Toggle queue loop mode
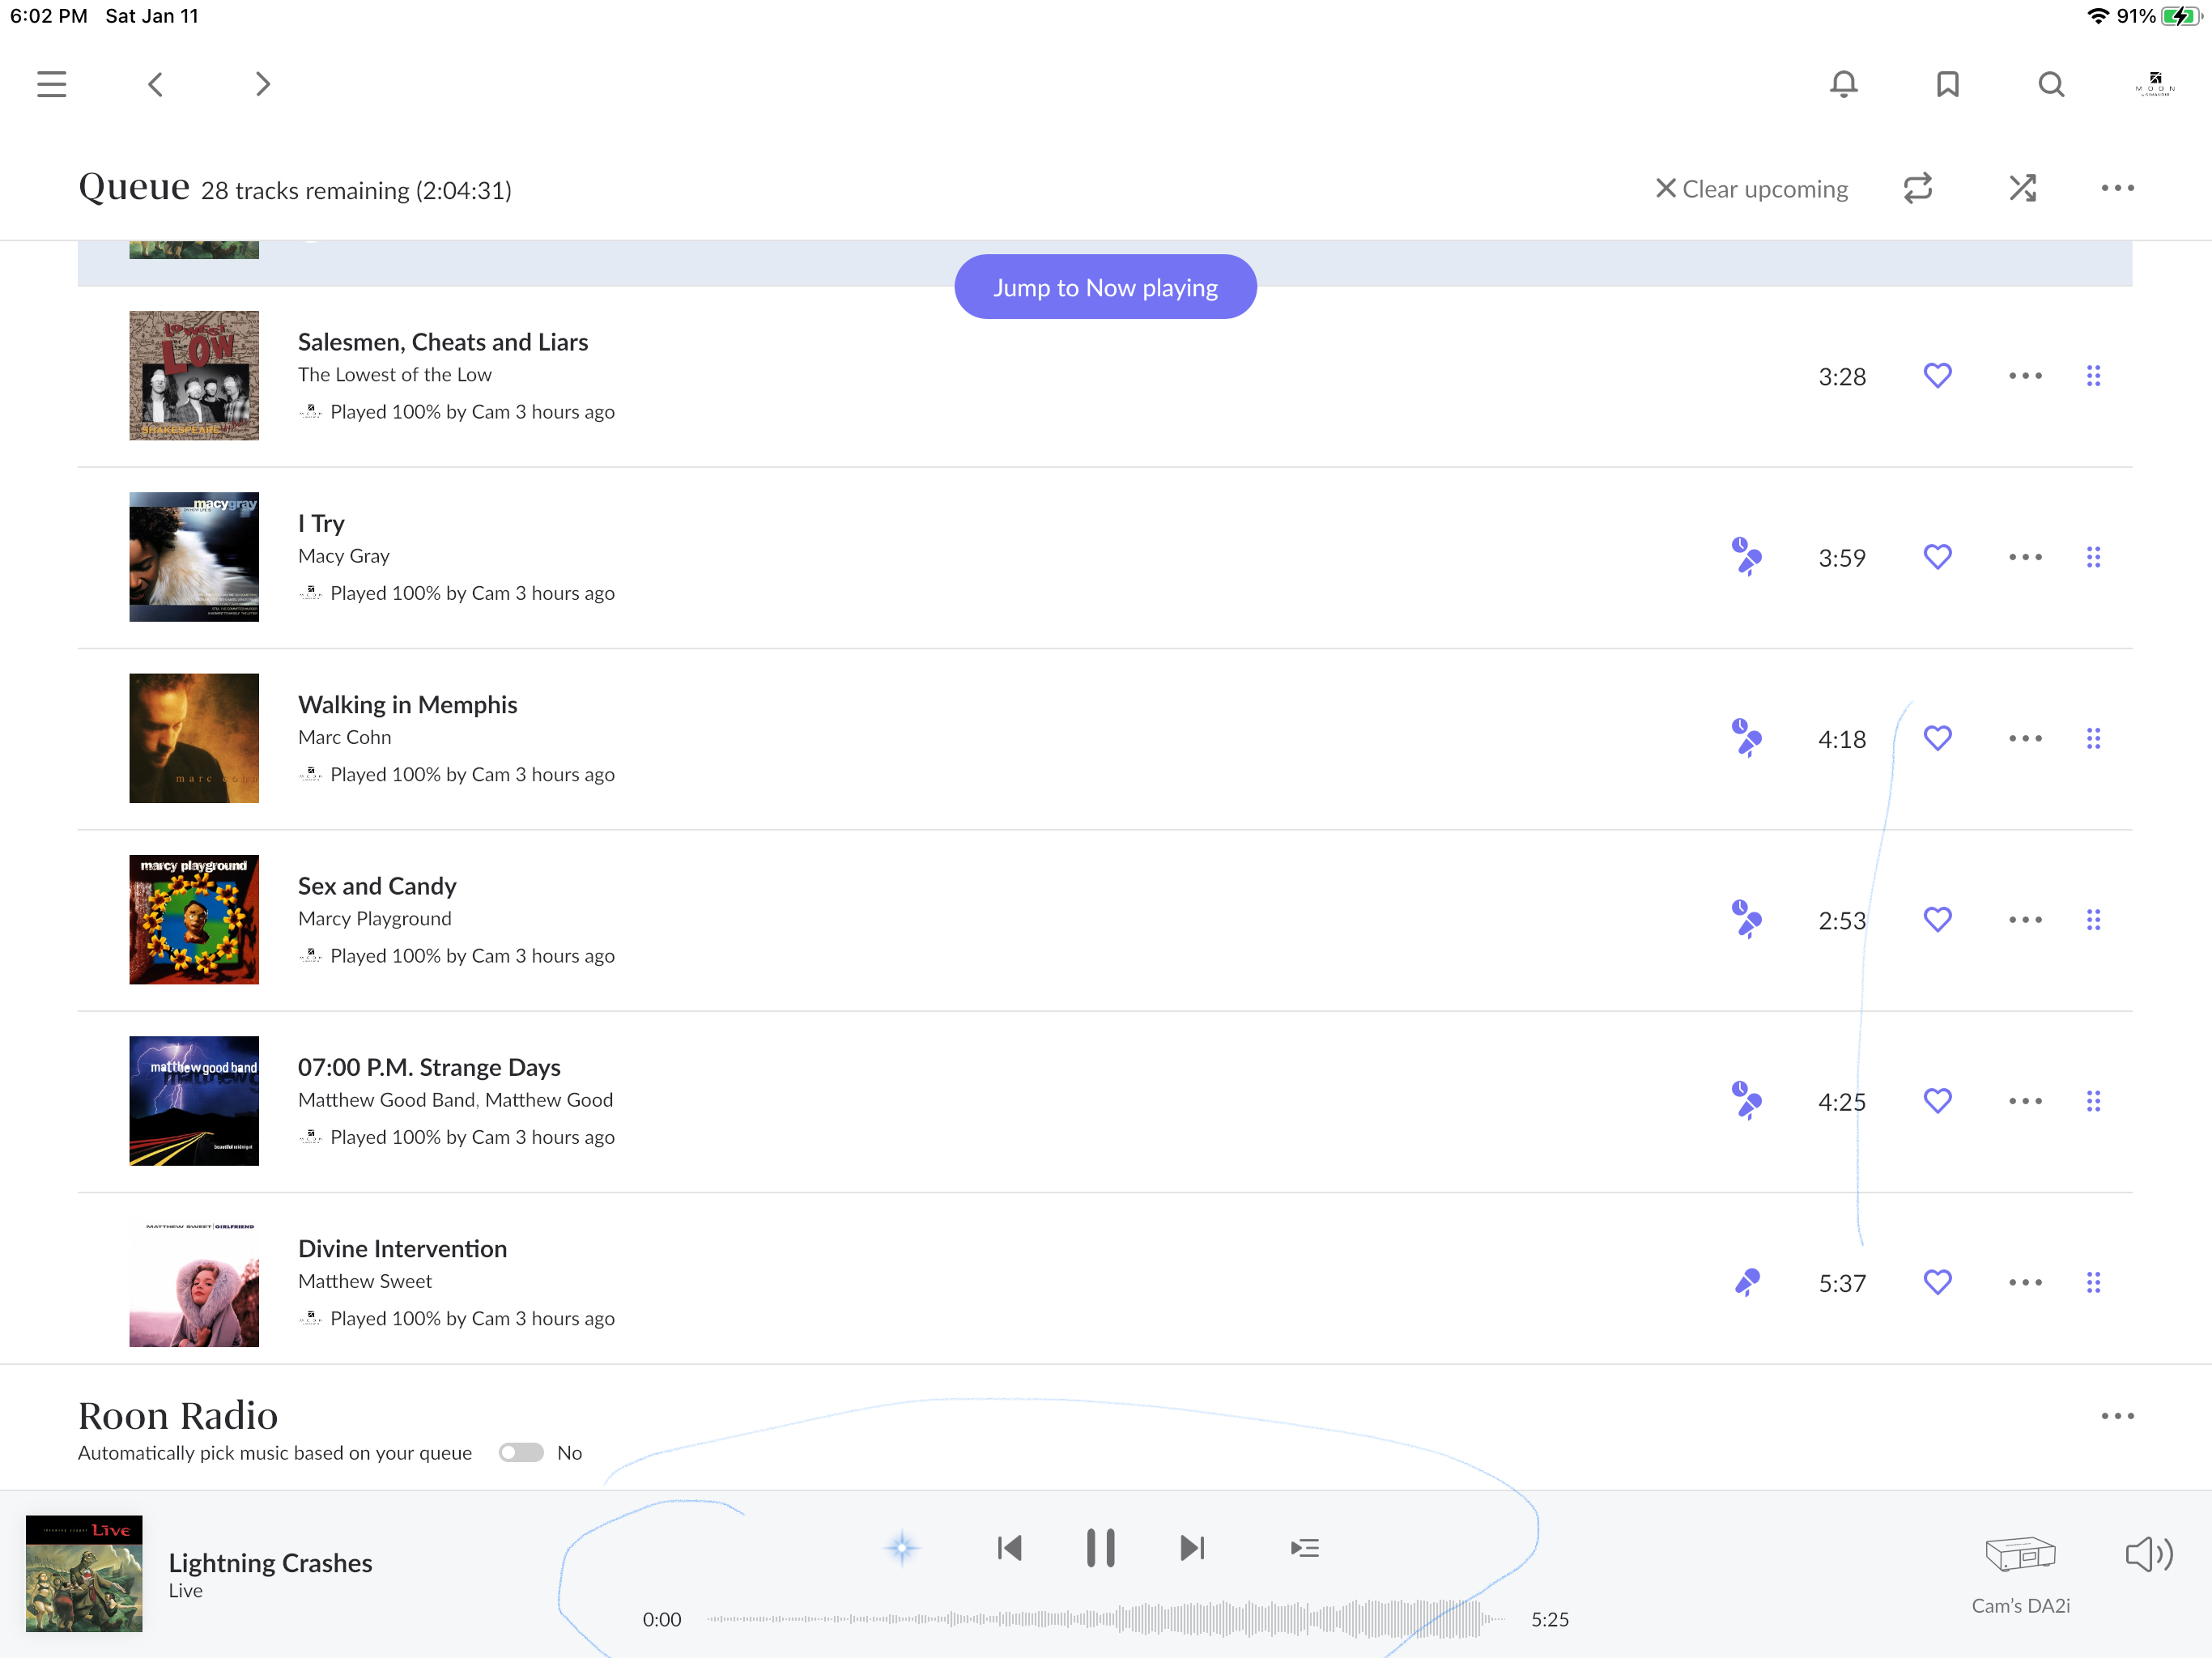Screen dimensions: 2212x1658 (1918, 188)
